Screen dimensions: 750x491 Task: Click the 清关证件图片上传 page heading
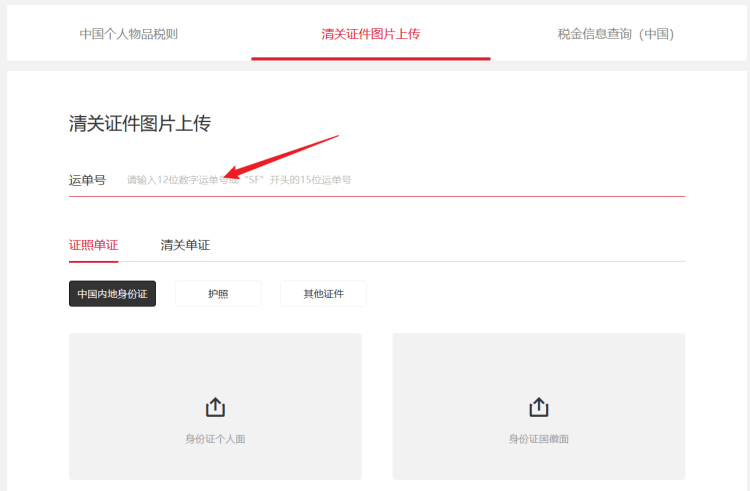click(x=139, y=124)
